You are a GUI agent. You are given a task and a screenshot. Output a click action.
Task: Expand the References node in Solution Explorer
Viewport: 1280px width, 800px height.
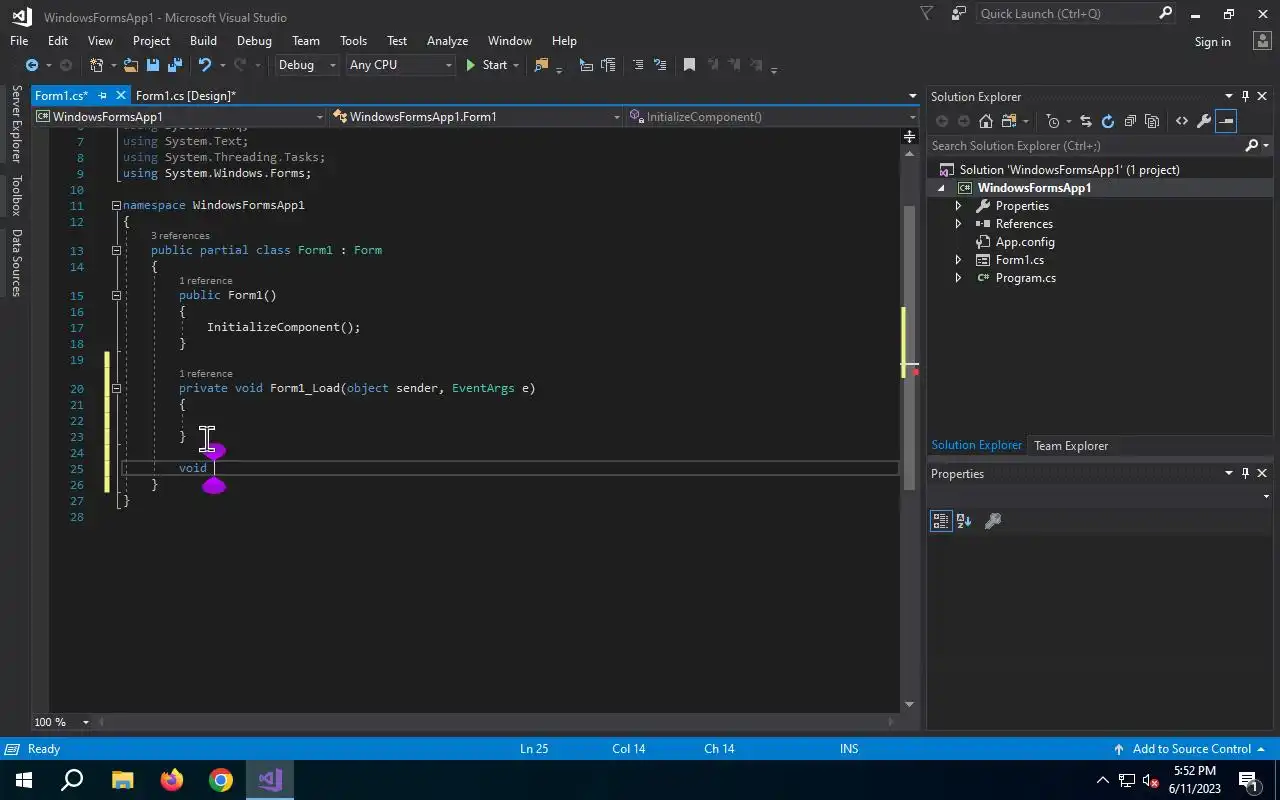(x=958, y=224)
